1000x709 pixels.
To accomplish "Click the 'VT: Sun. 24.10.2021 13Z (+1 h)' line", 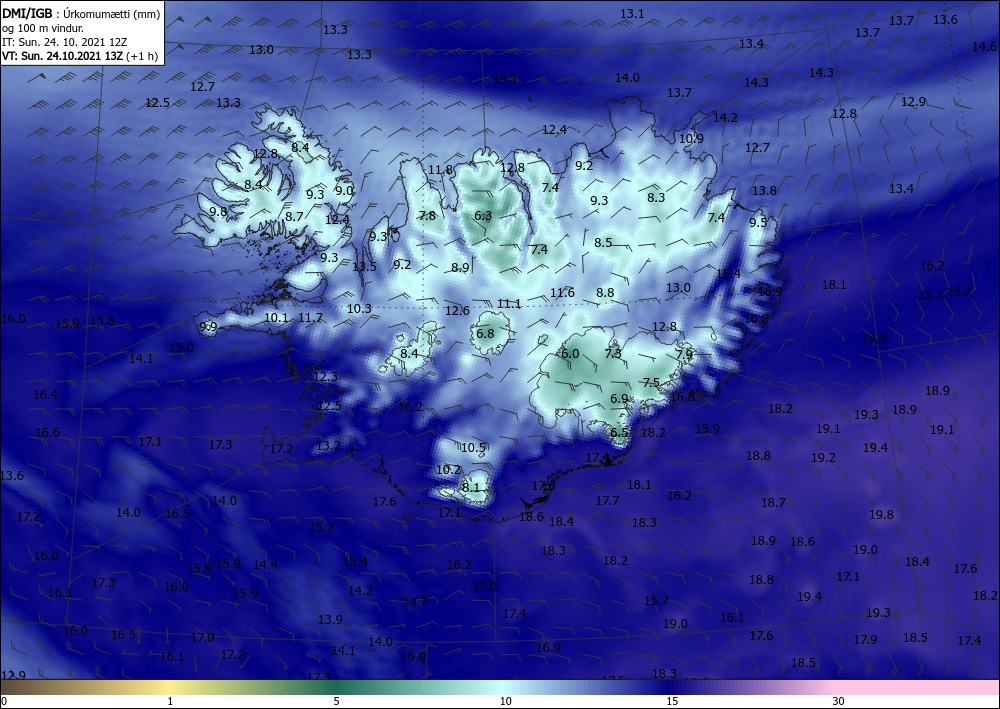I will pos(80,55).
